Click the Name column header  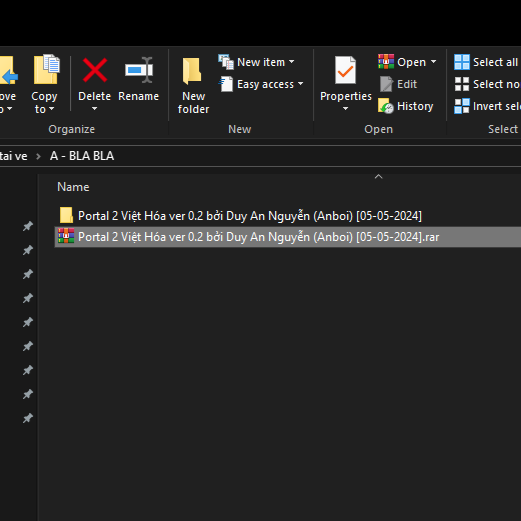(73, 187)
